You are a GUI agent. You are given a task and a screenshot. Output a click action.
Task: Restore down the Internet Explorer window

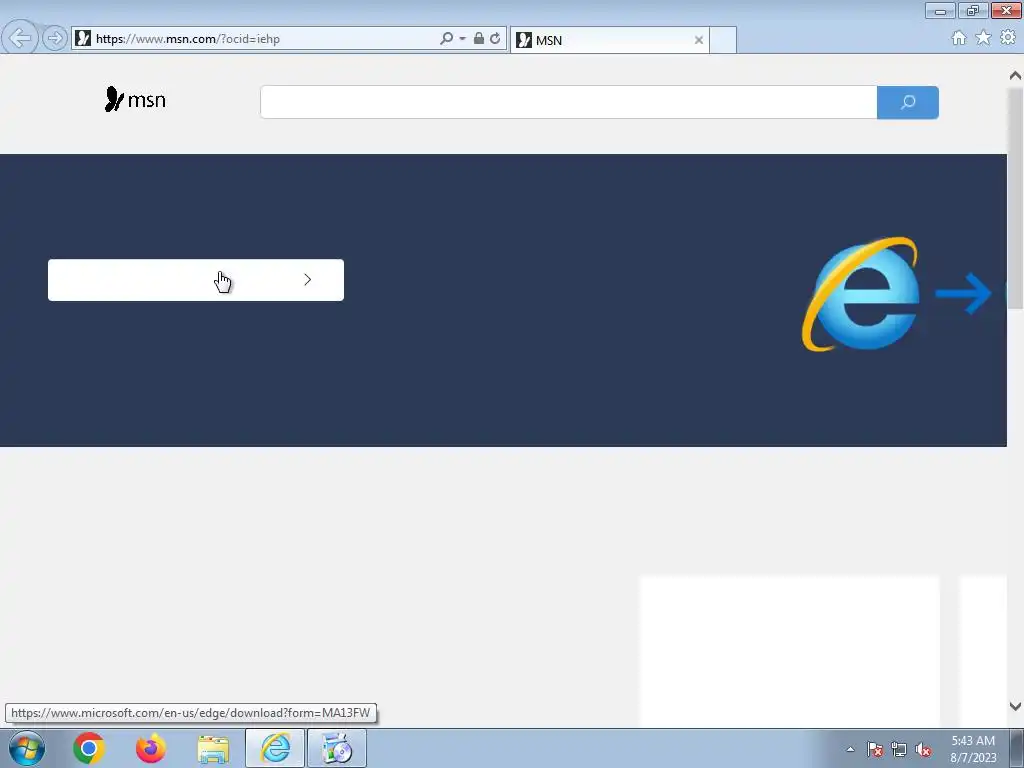coord(973,10)
